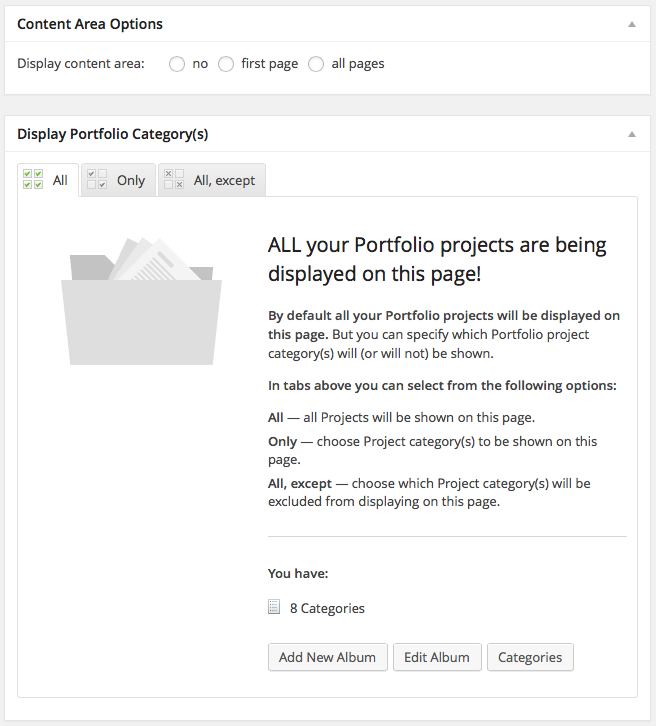
Task: Collapse the Content Area Options panel arrow
Action: 631,24
